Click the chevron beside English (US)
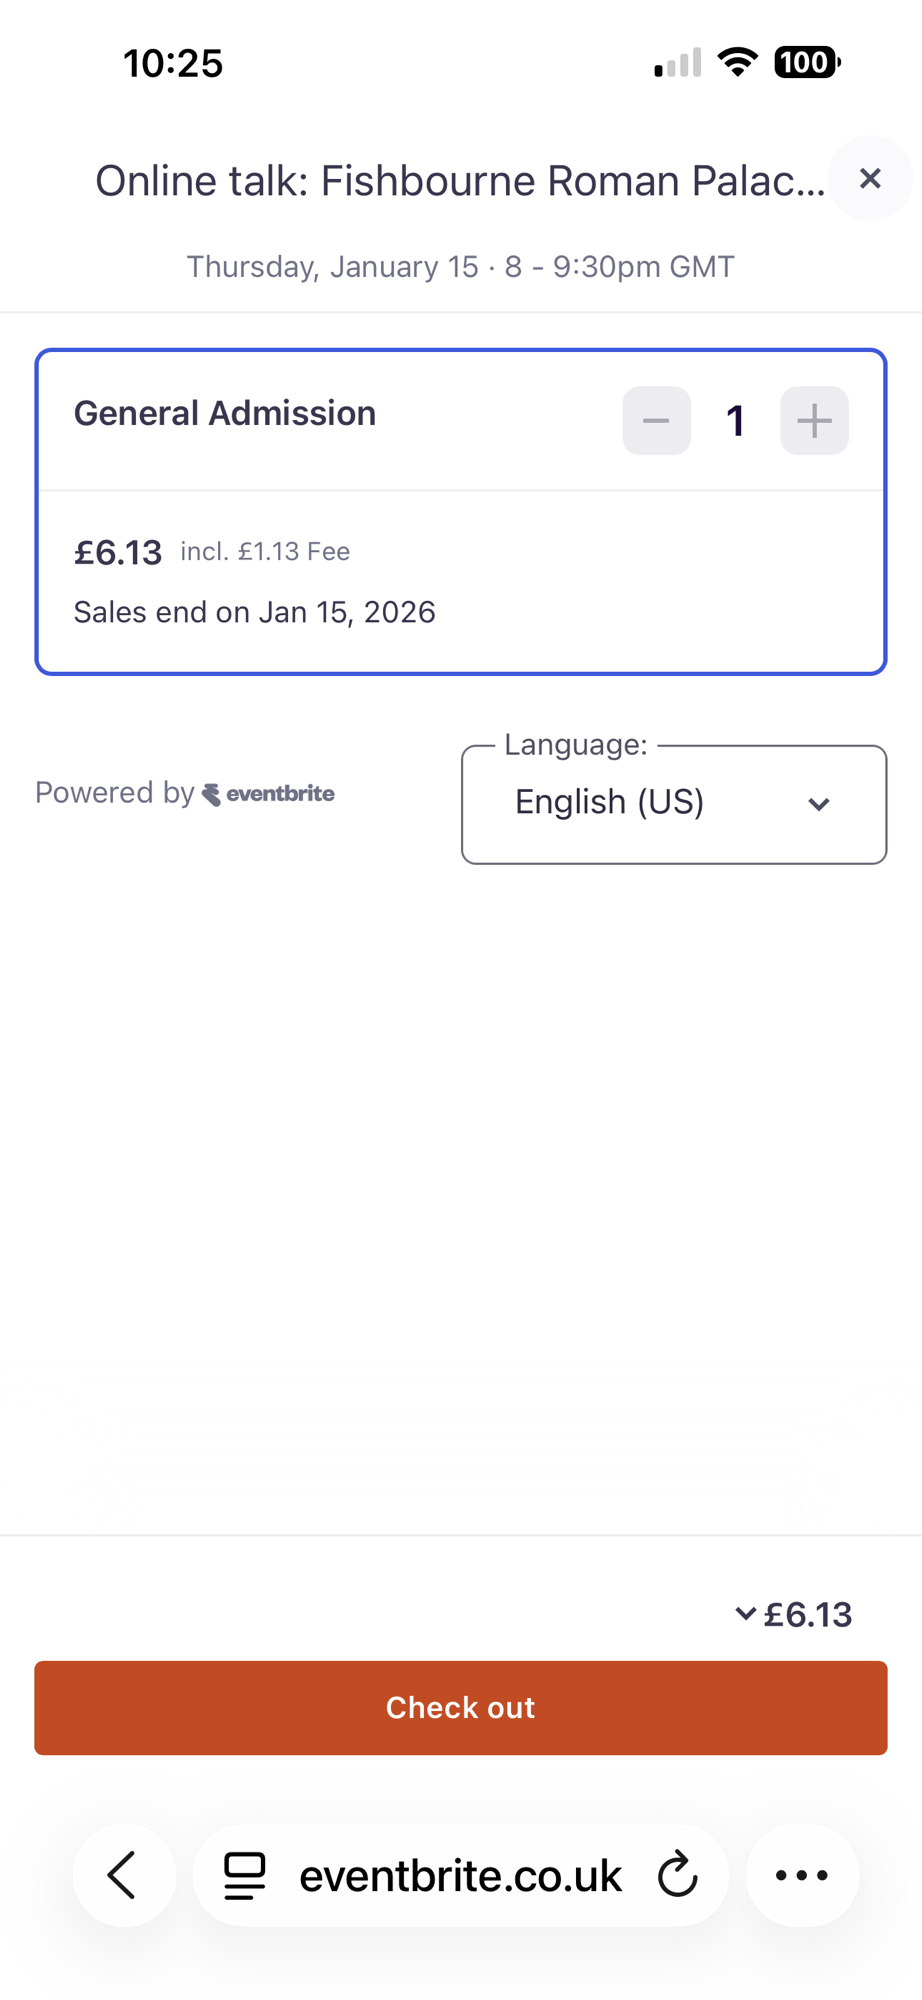 pos(819,805)
